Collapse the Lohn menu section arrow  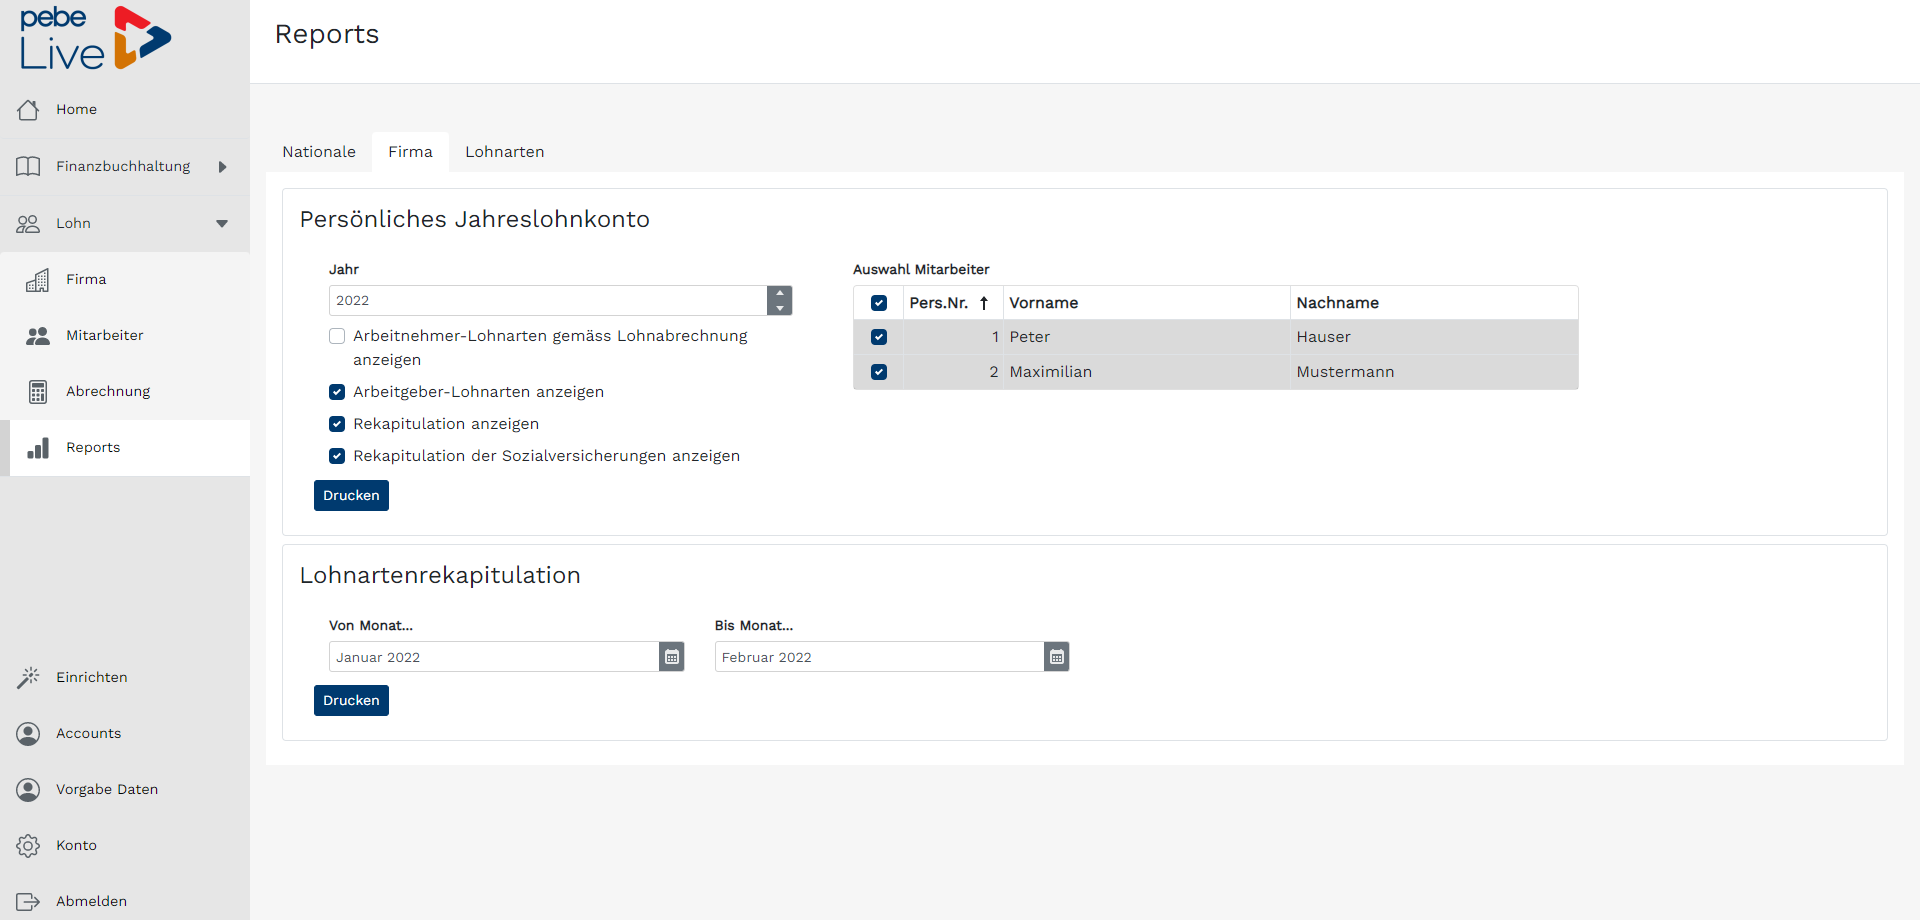pyautogui.click(x=222, y=224)
